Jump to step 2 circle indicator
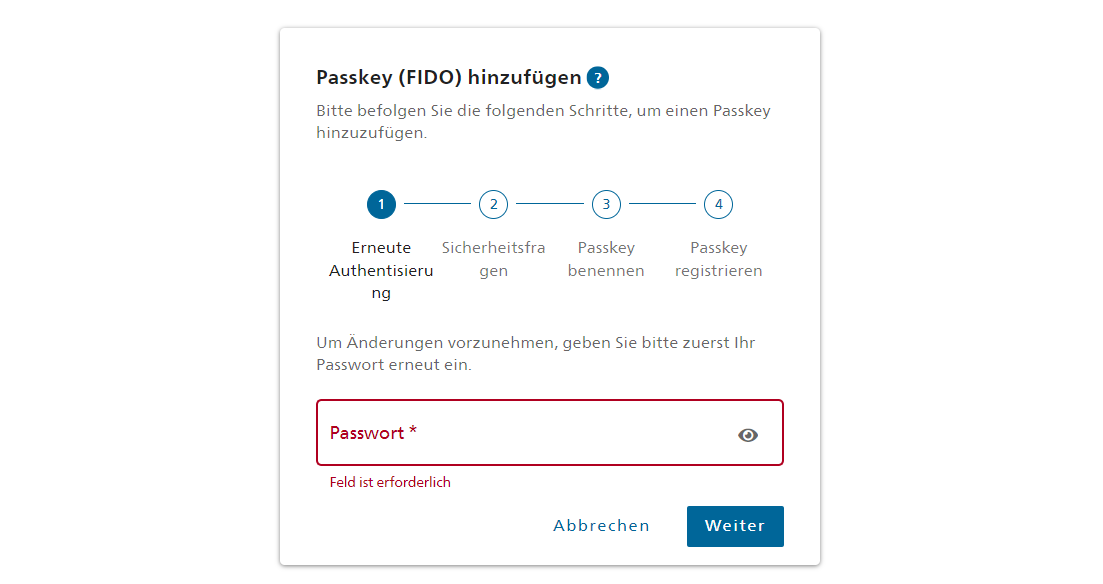Screen dimensions: 1103x584 [x=494, y=205]
